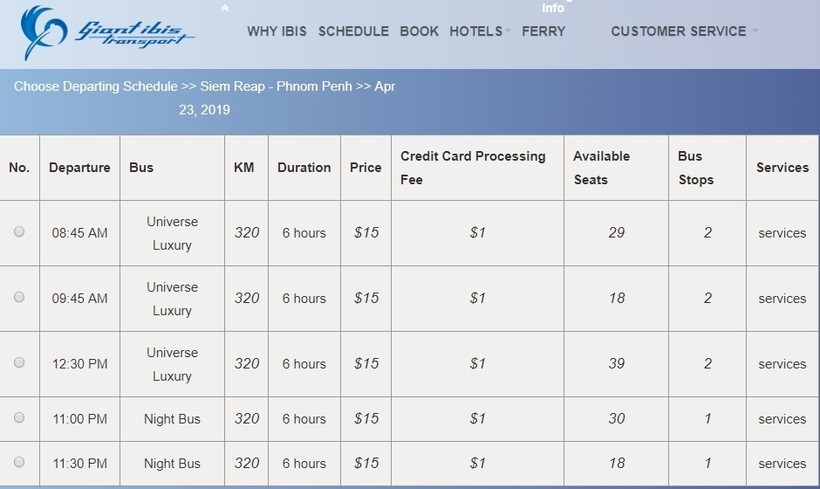The image size is (820, 489).
Task: Click the small up arrow above the menu
Action: (x=225, y=8)
